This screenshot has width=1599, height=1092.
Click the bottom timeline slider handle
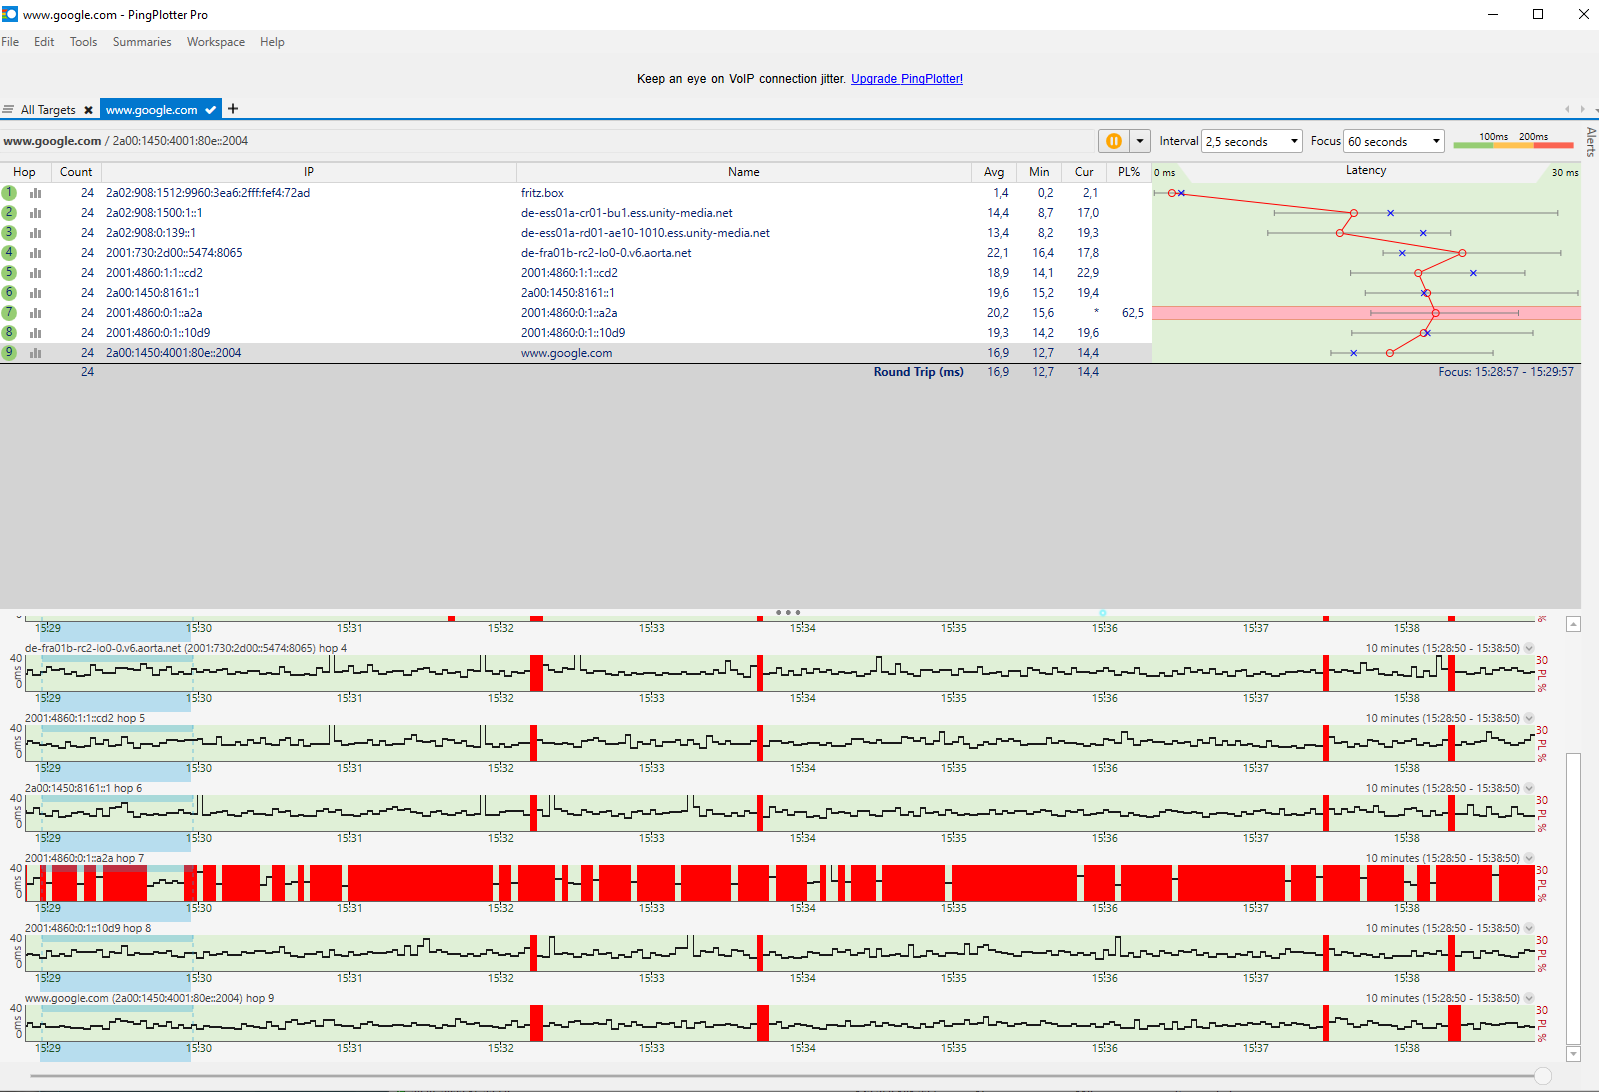(x=1543, y=1076)
